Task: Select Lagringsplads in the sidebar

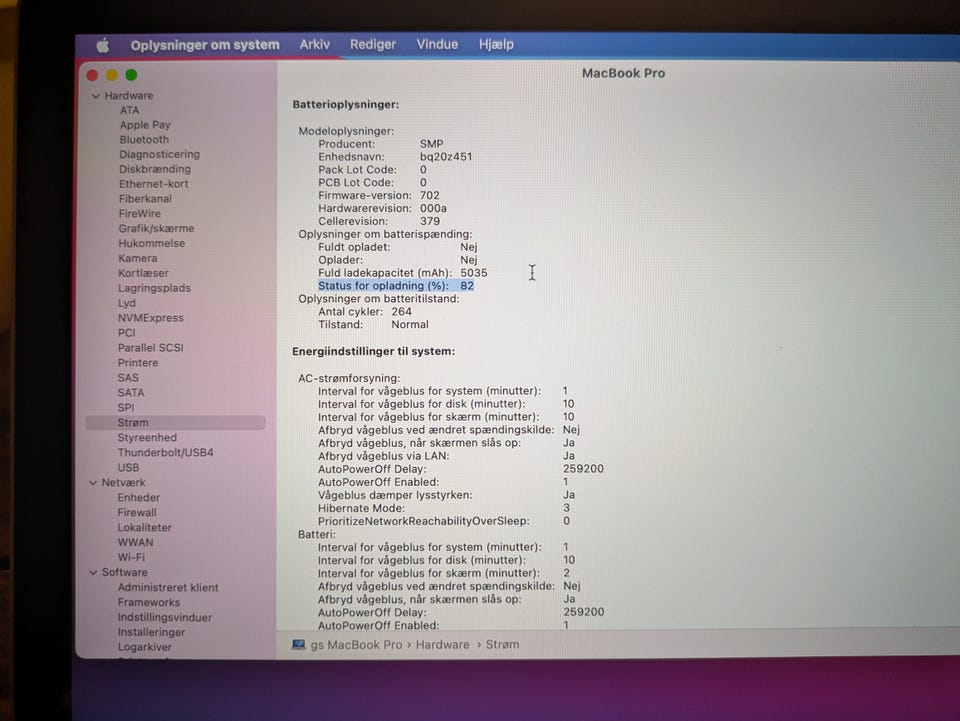Action: pyautogui.click(x=154, y=288)
